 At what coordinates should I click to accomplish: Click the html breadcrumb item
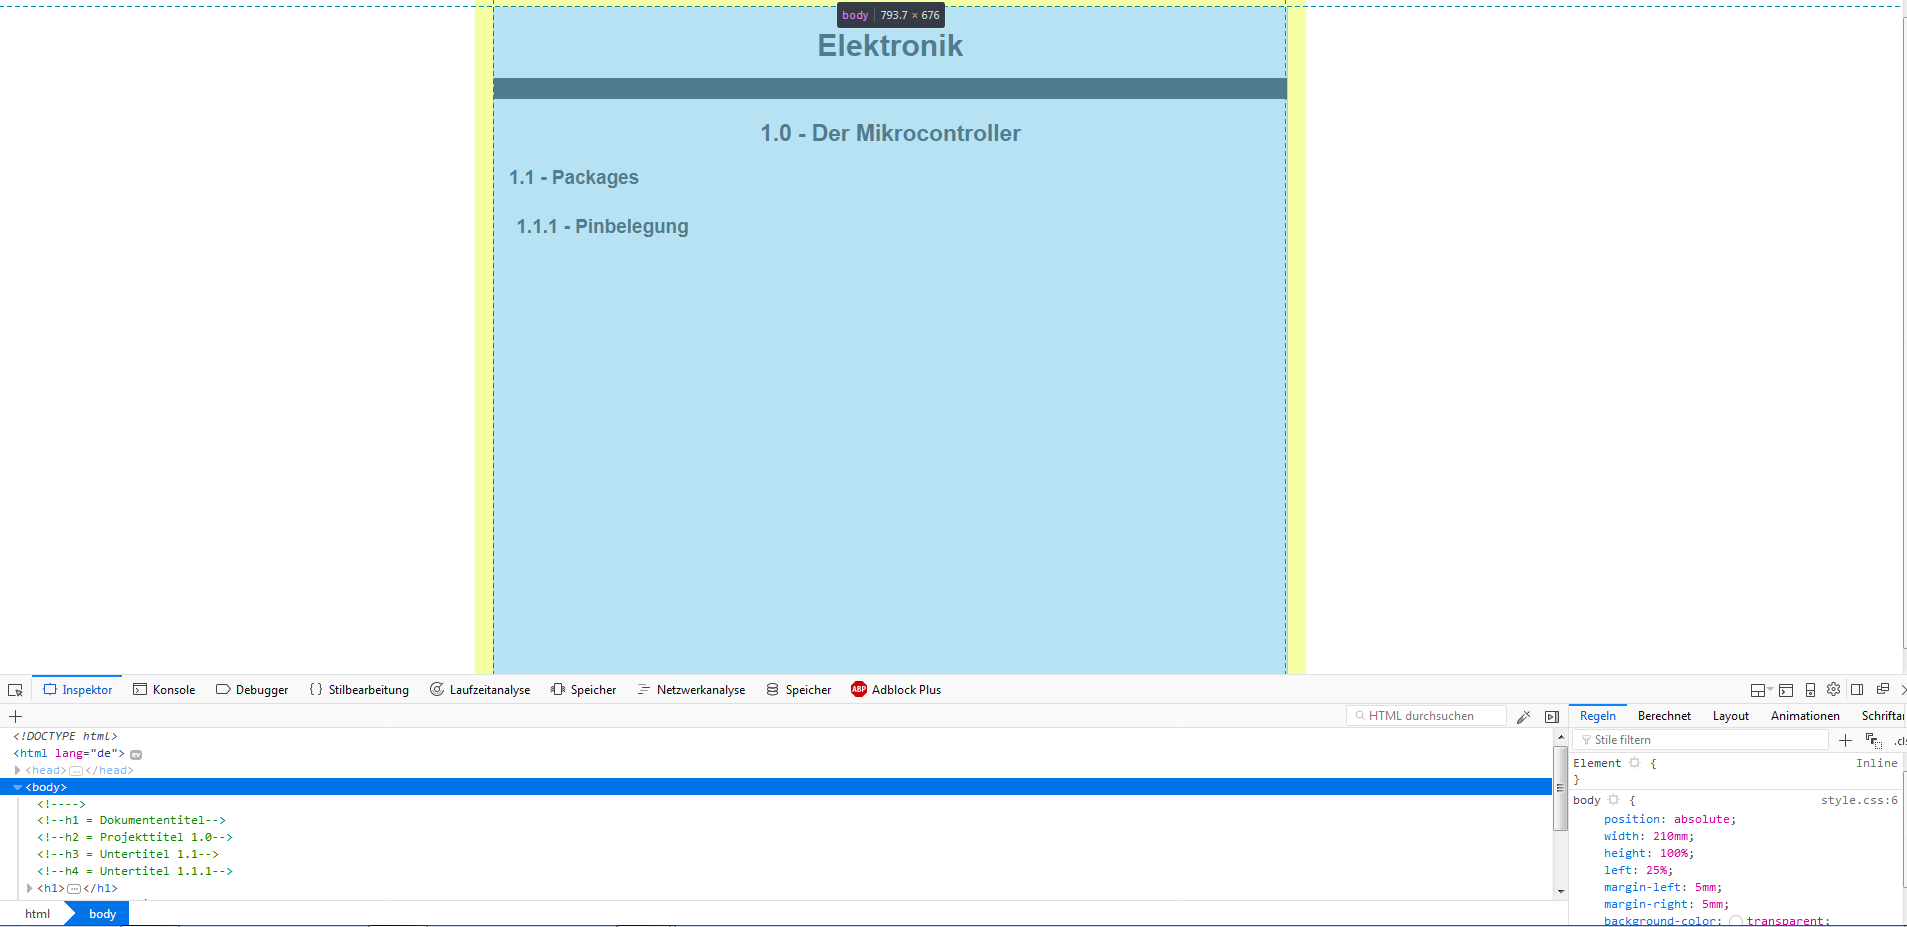pos(38,914)
